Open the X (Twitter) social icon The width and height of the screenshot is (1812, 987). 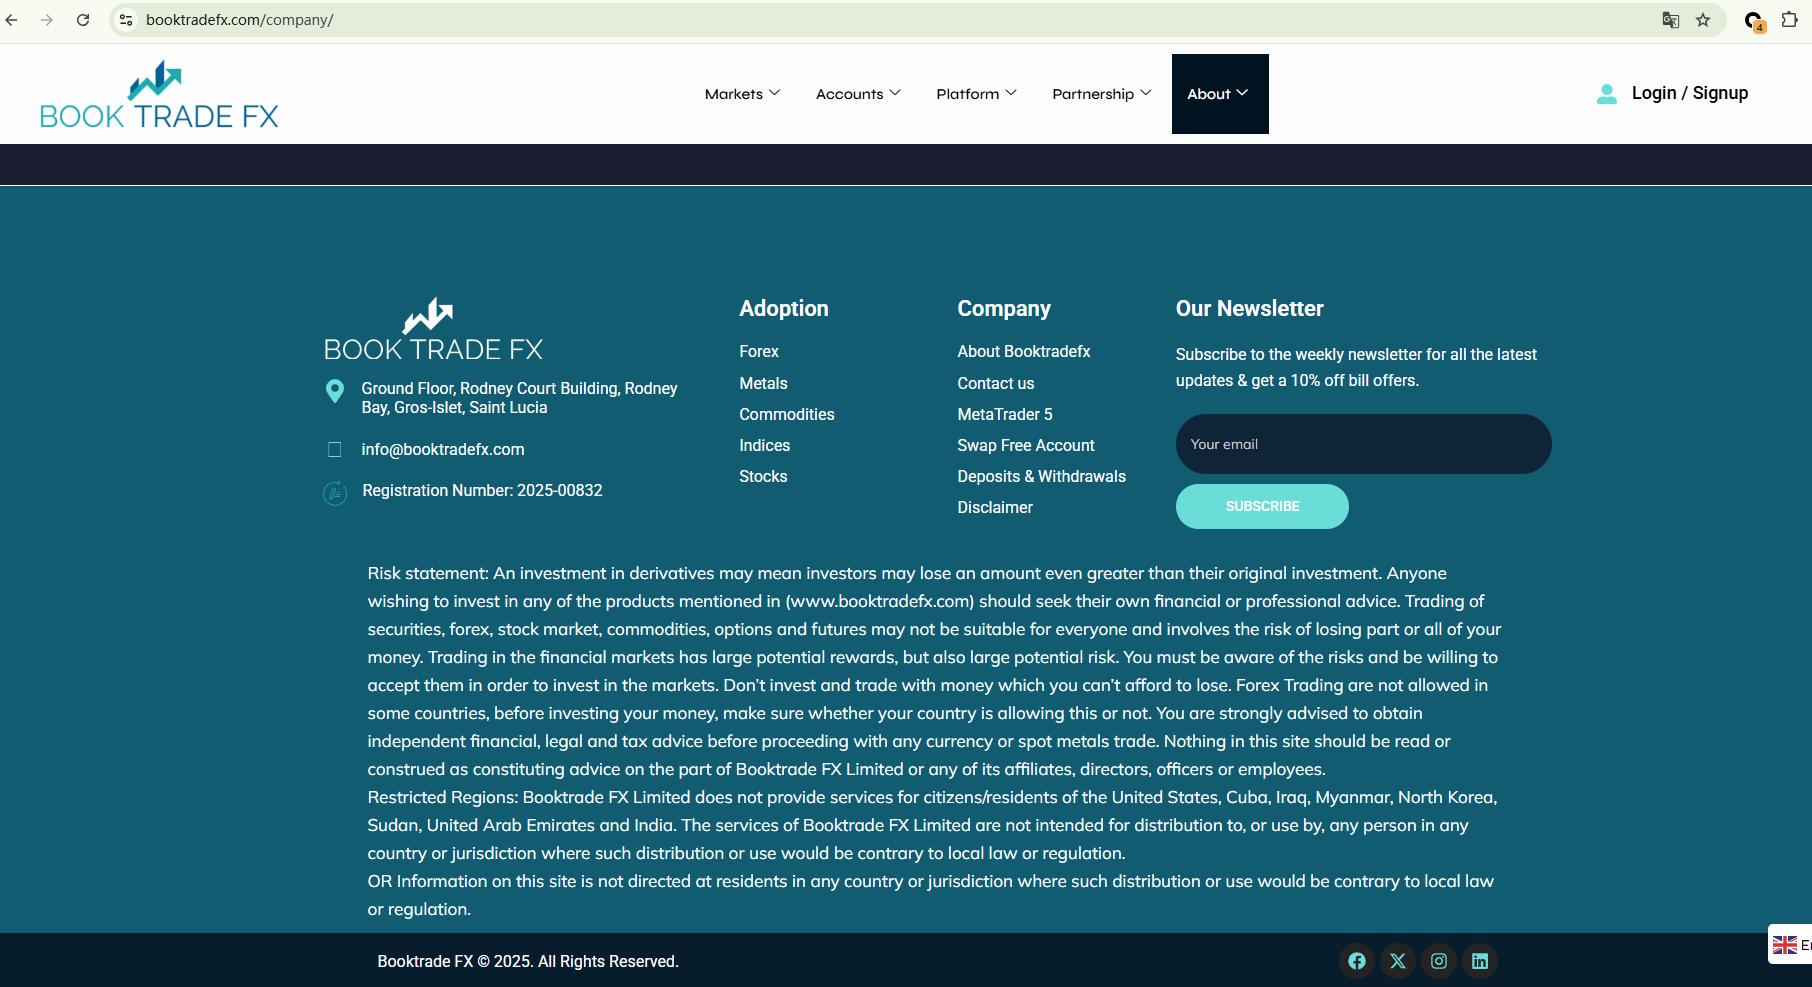[x=1398, y=961]
